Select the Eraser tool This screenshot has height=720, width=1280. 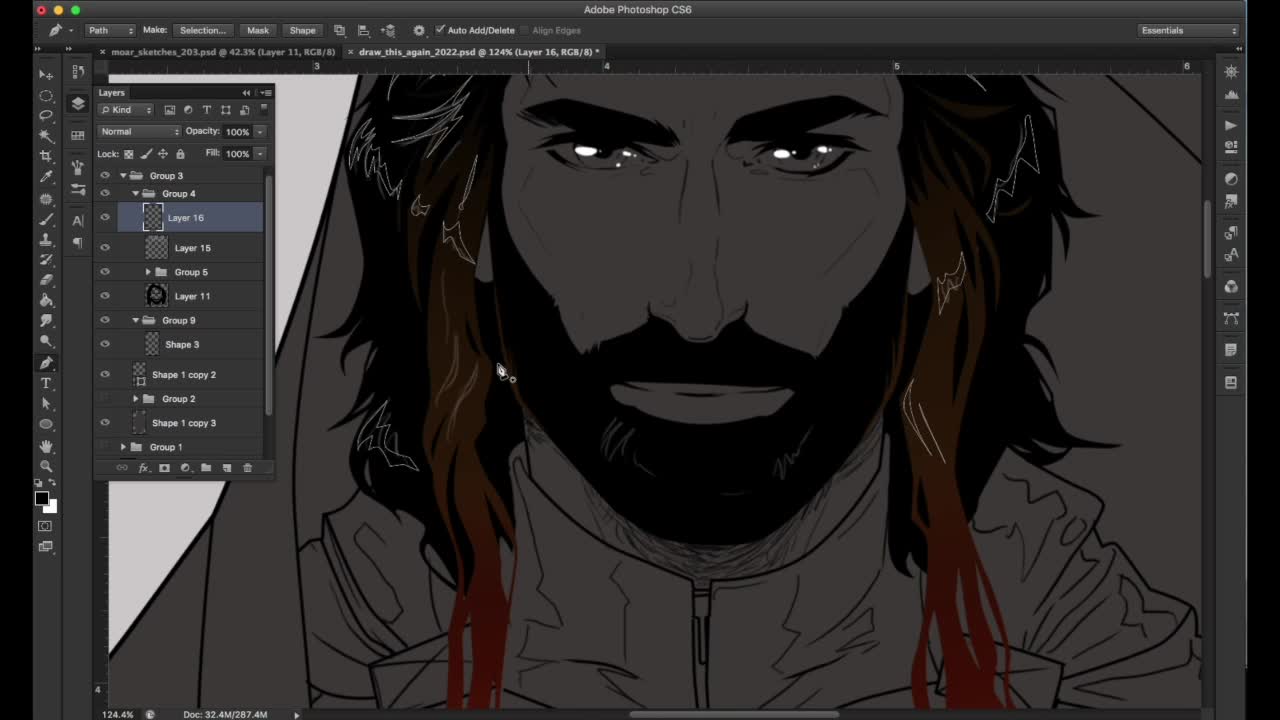(x=46, y=280)
